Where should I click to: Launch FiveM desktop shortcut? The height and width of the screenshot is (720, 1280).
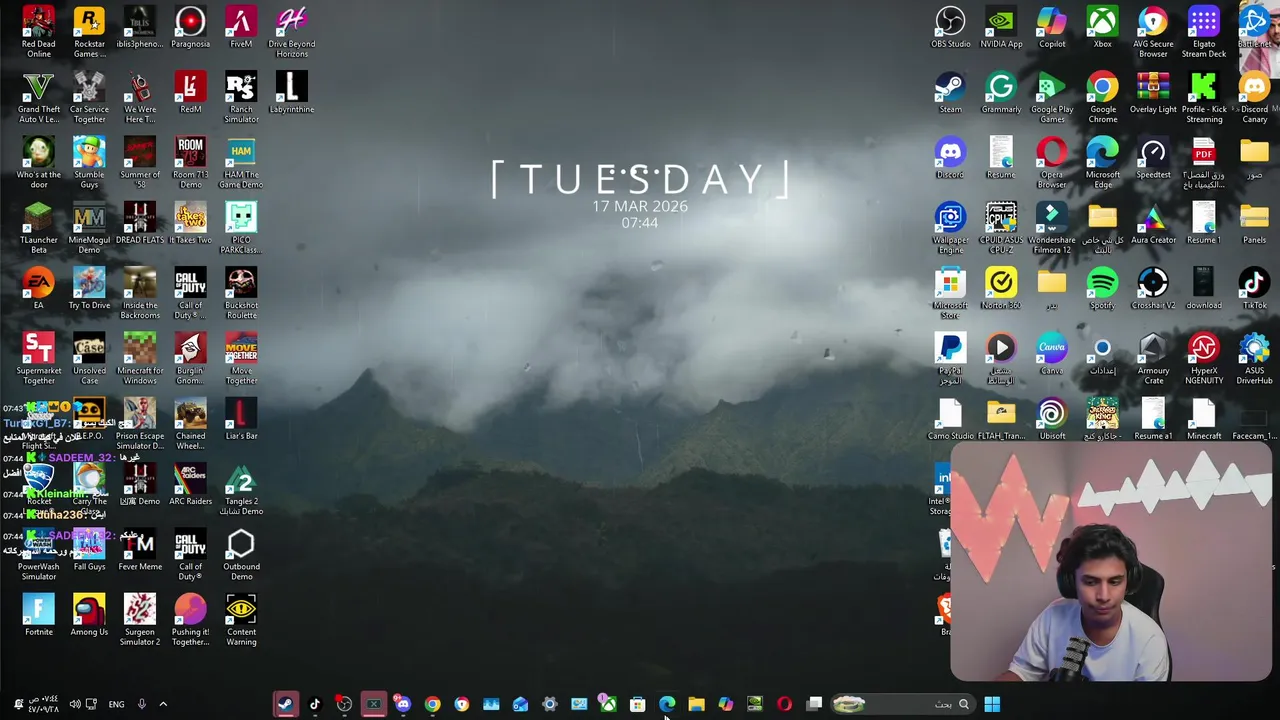tap(241, 28)
